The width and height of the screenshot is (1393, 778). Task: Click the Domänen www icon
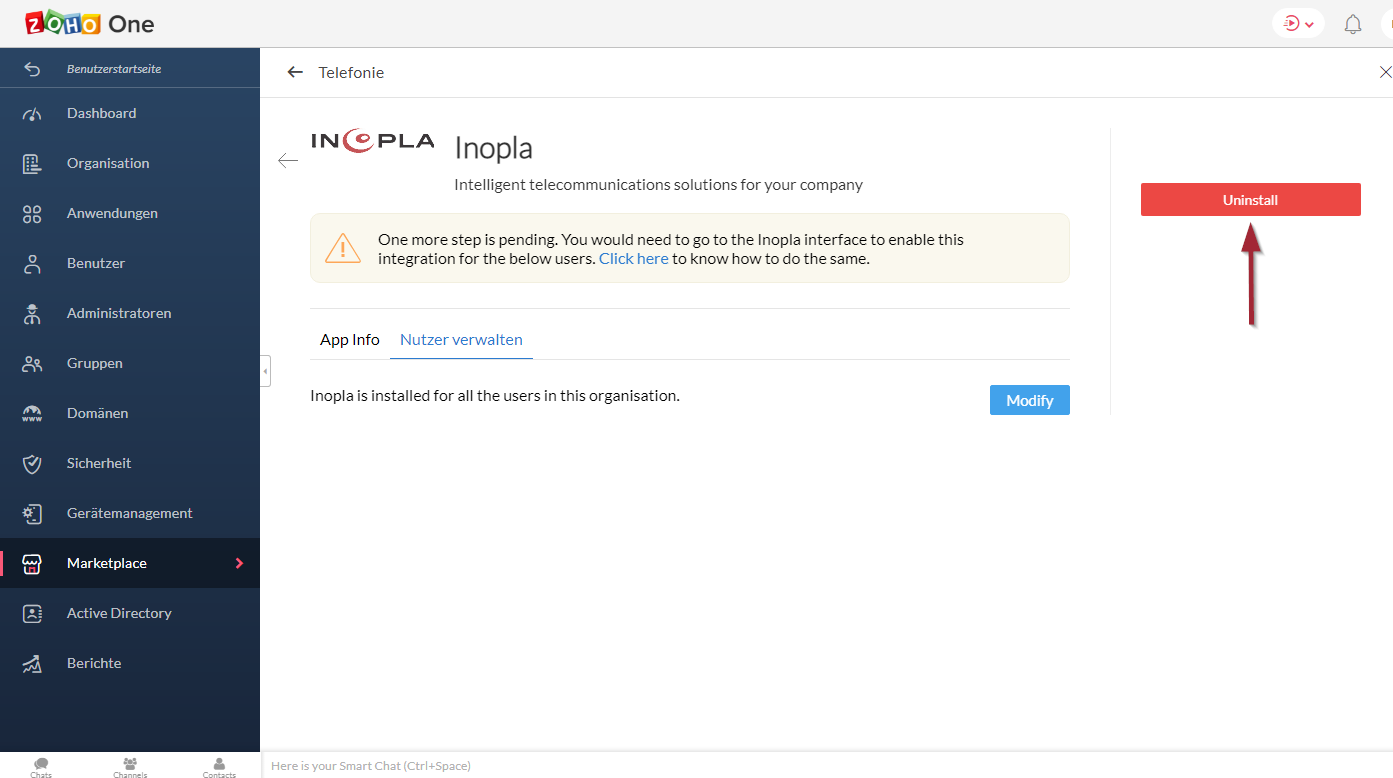point(32,414)
